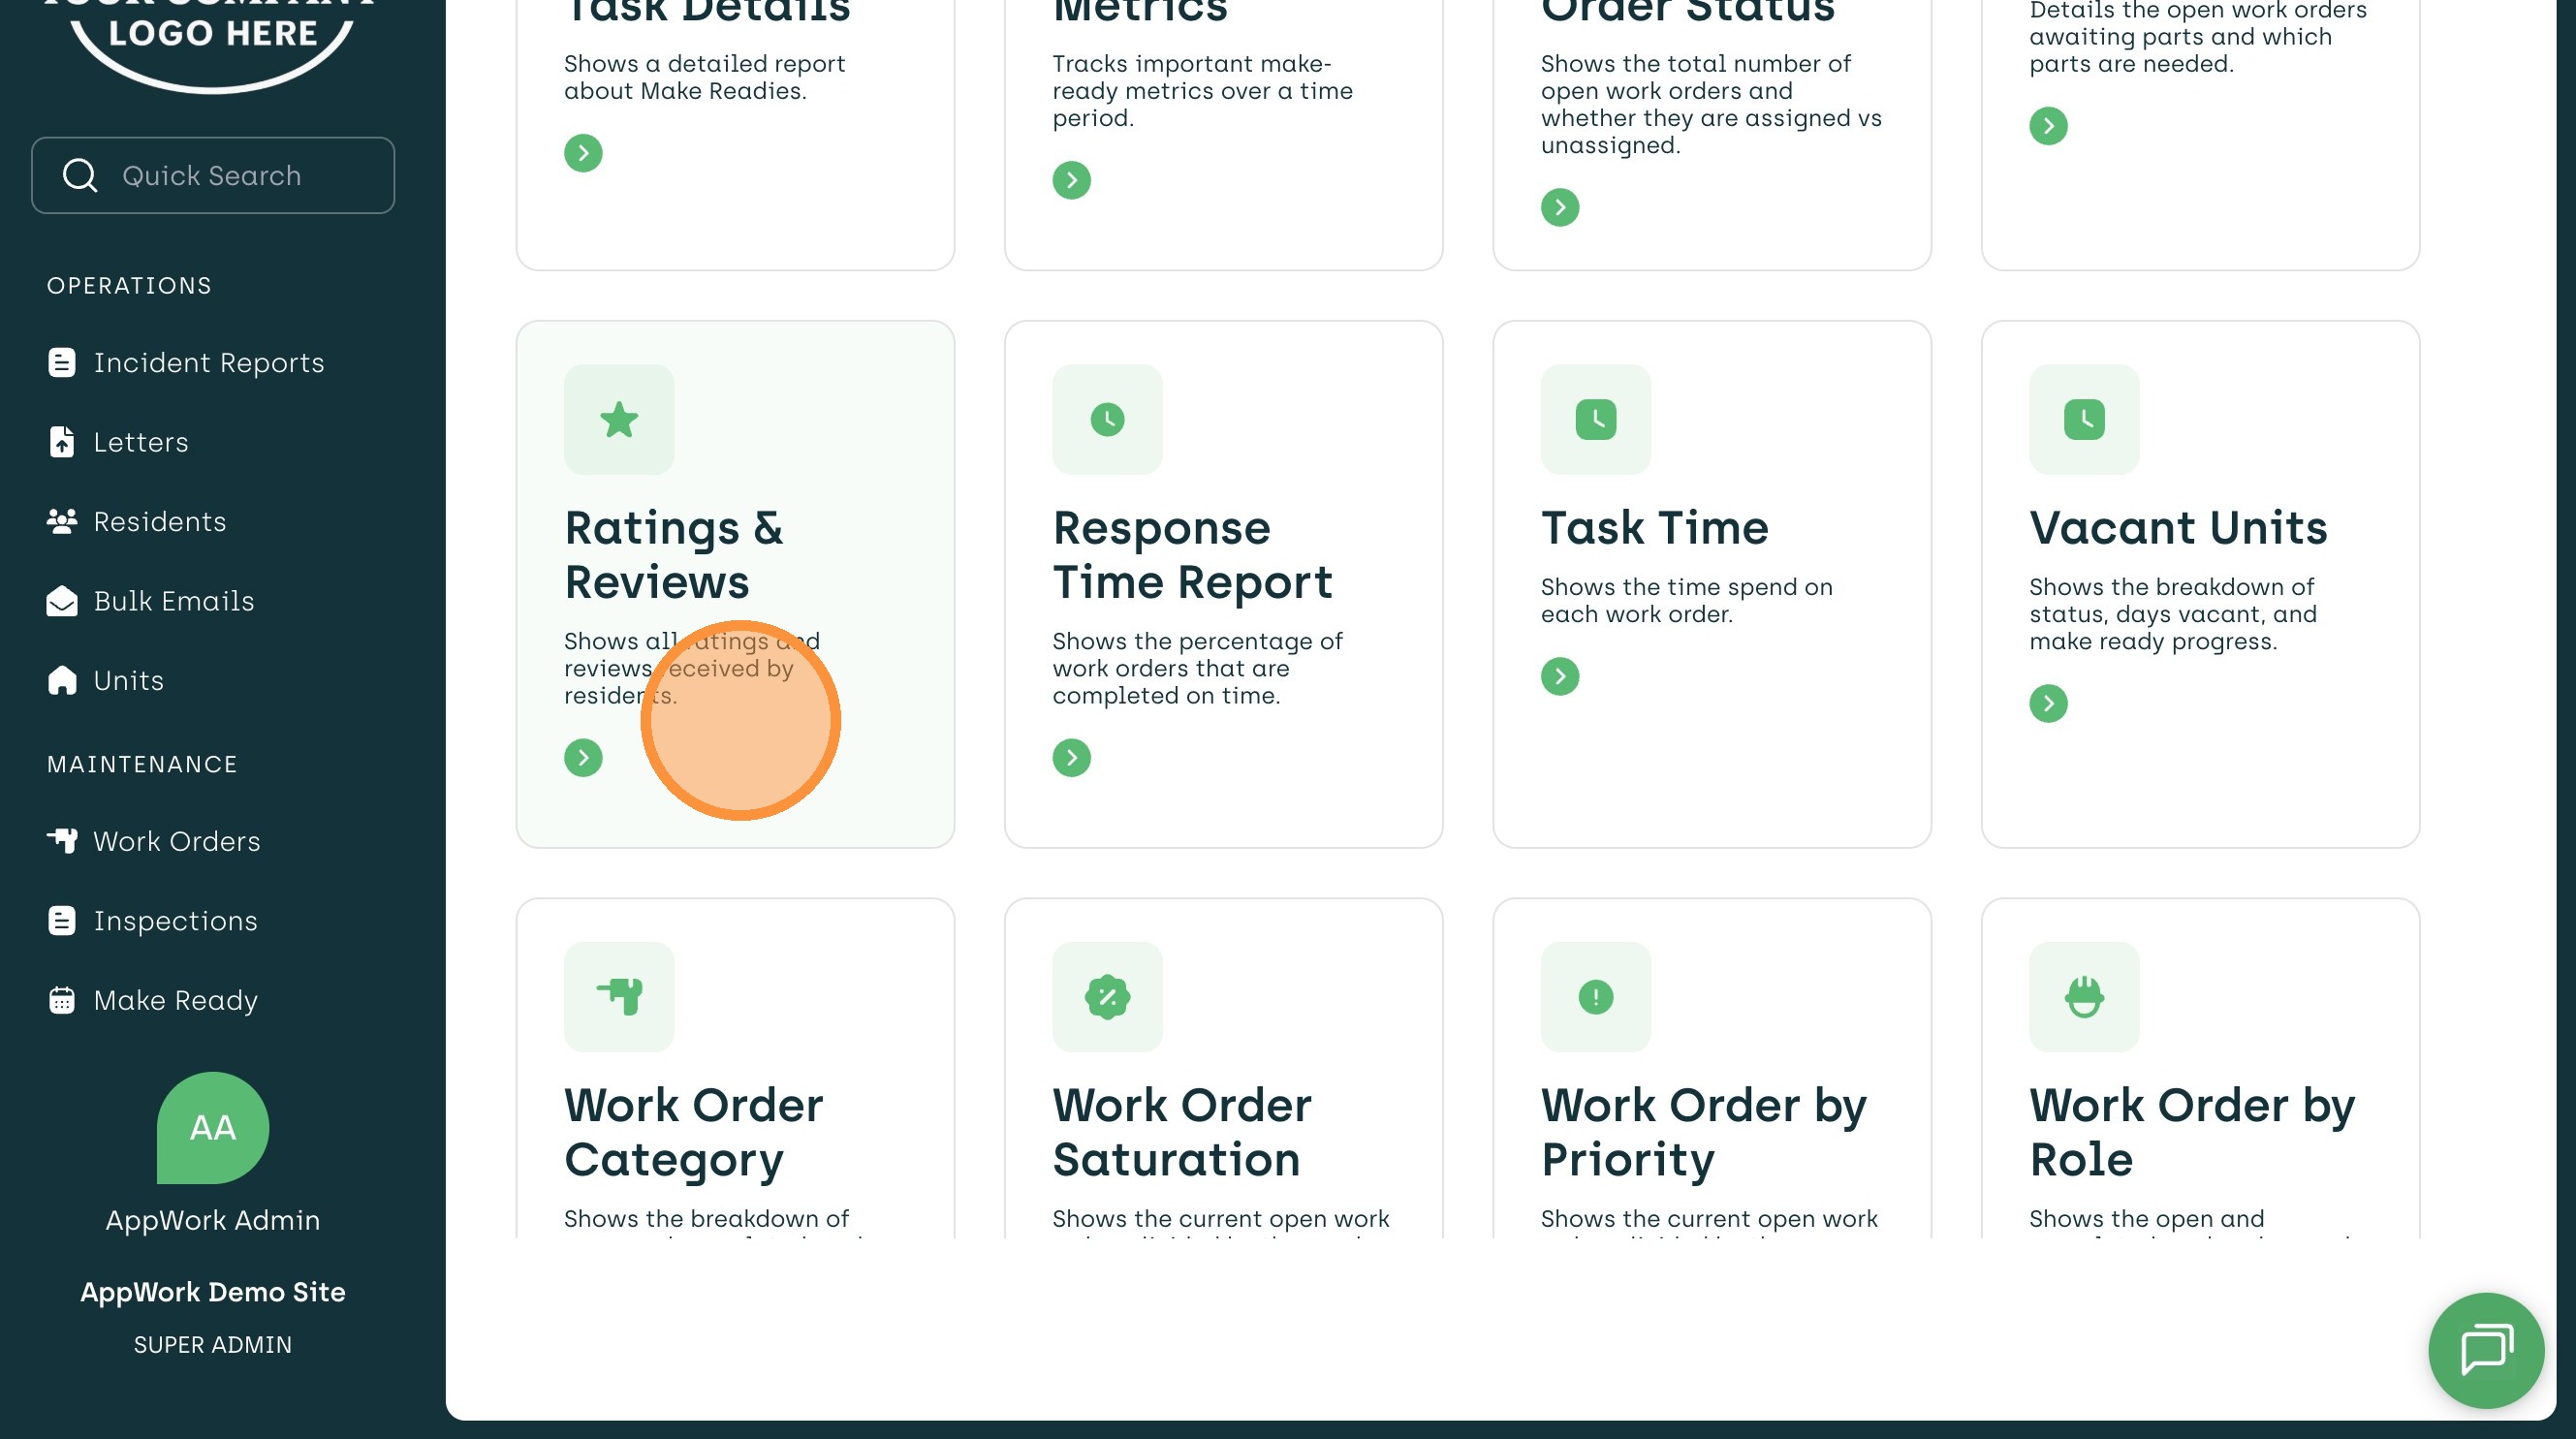Open chat support bubble icon

point(2485,1349)
